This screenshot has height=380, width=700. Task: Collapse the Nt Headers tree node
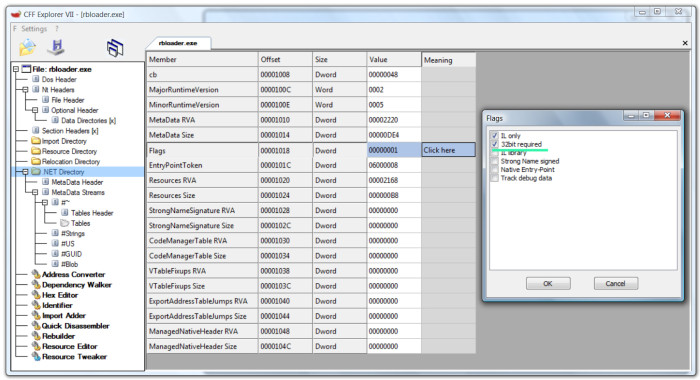25,90
